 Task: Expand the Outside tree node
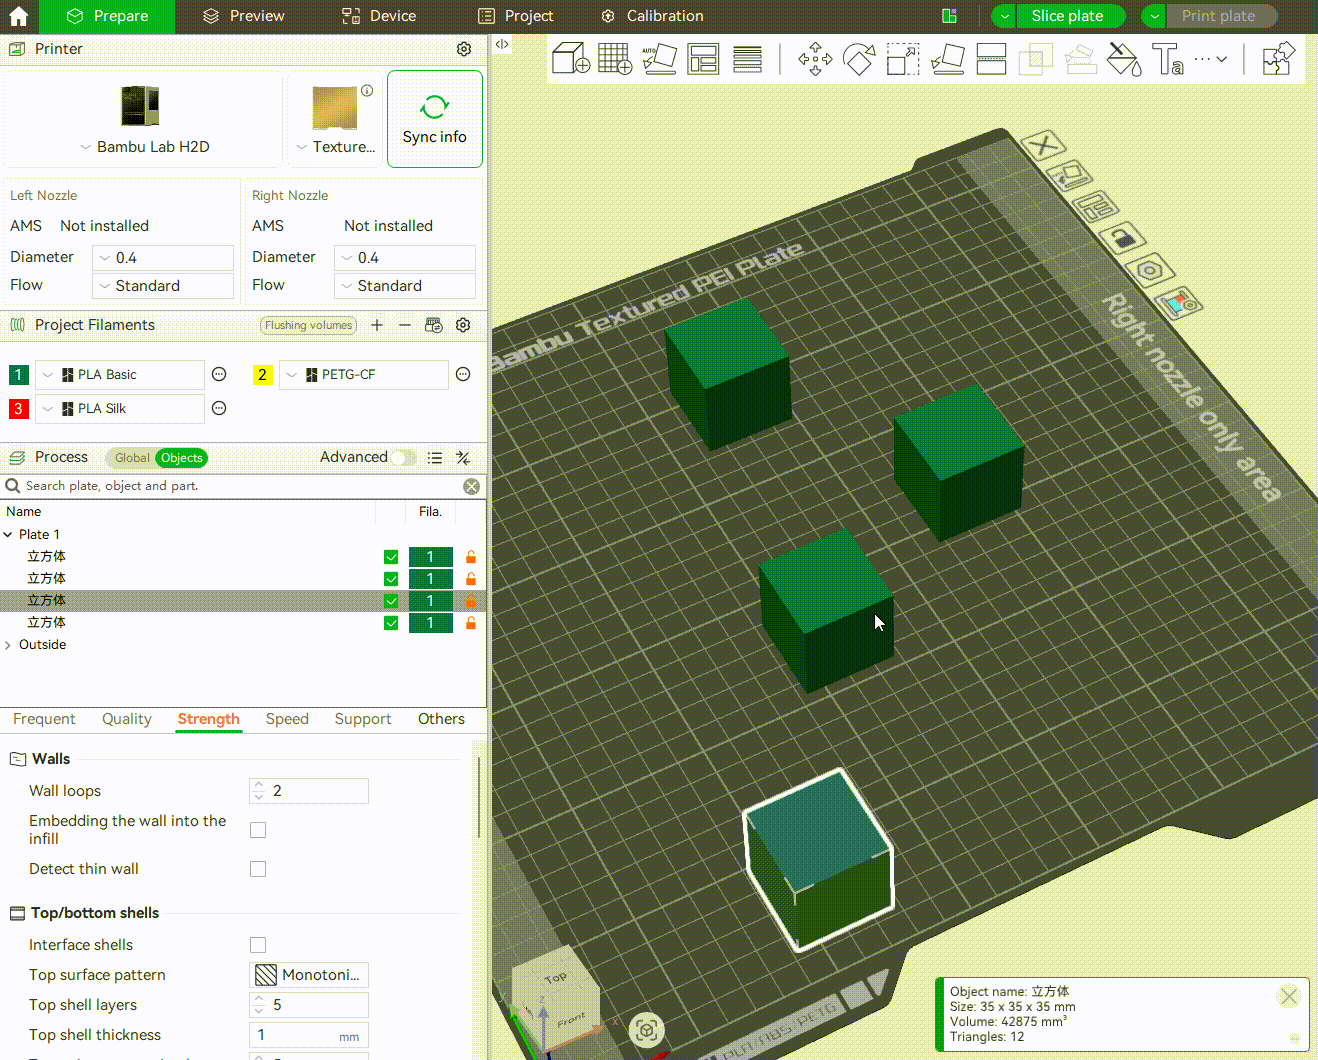[8, 645]
